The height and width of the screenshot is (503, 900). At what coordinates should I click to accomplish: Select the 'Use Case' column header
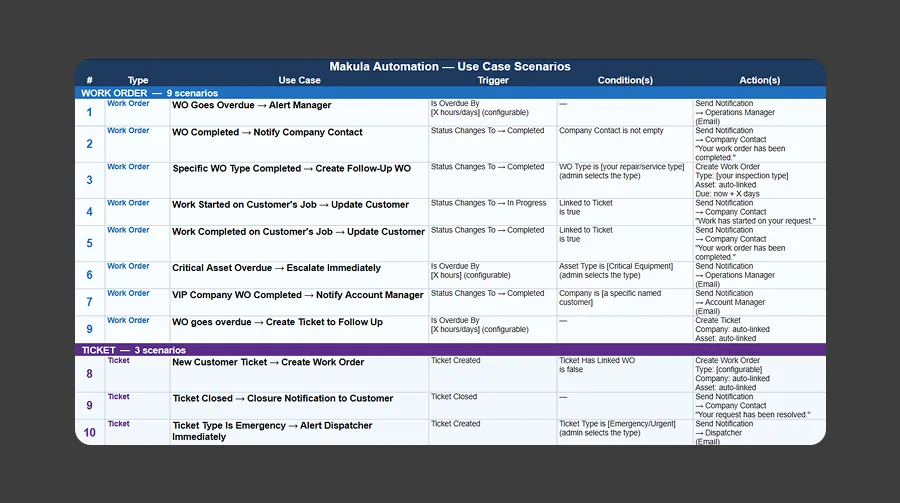coord(299,80)
